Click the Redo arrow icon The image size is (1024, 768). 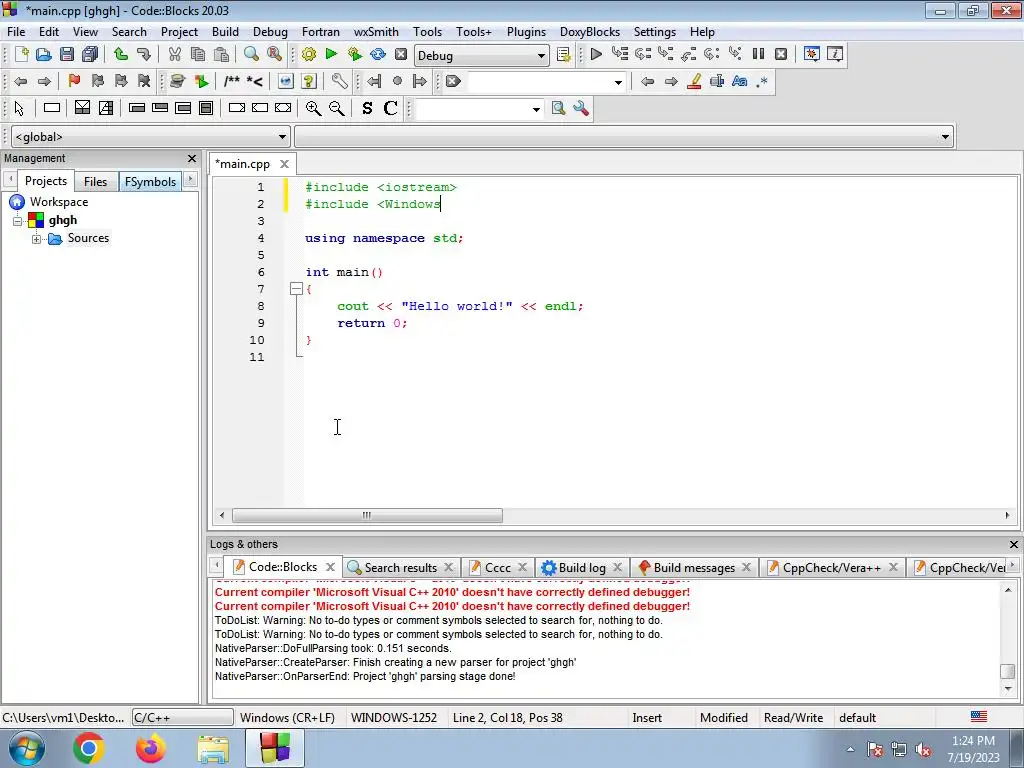pyautogui.click(x=144, y=54)
